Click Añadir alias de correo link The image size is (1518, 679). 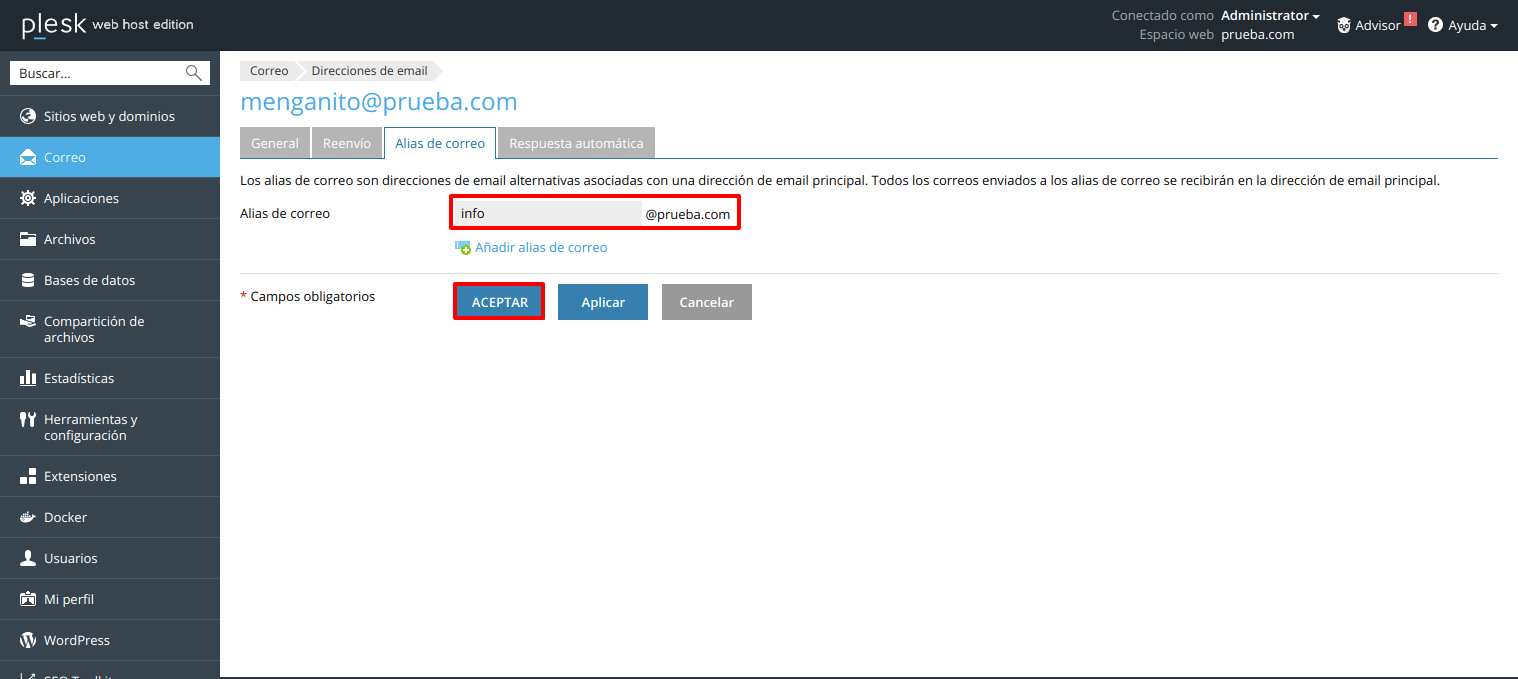click(540, 247)
